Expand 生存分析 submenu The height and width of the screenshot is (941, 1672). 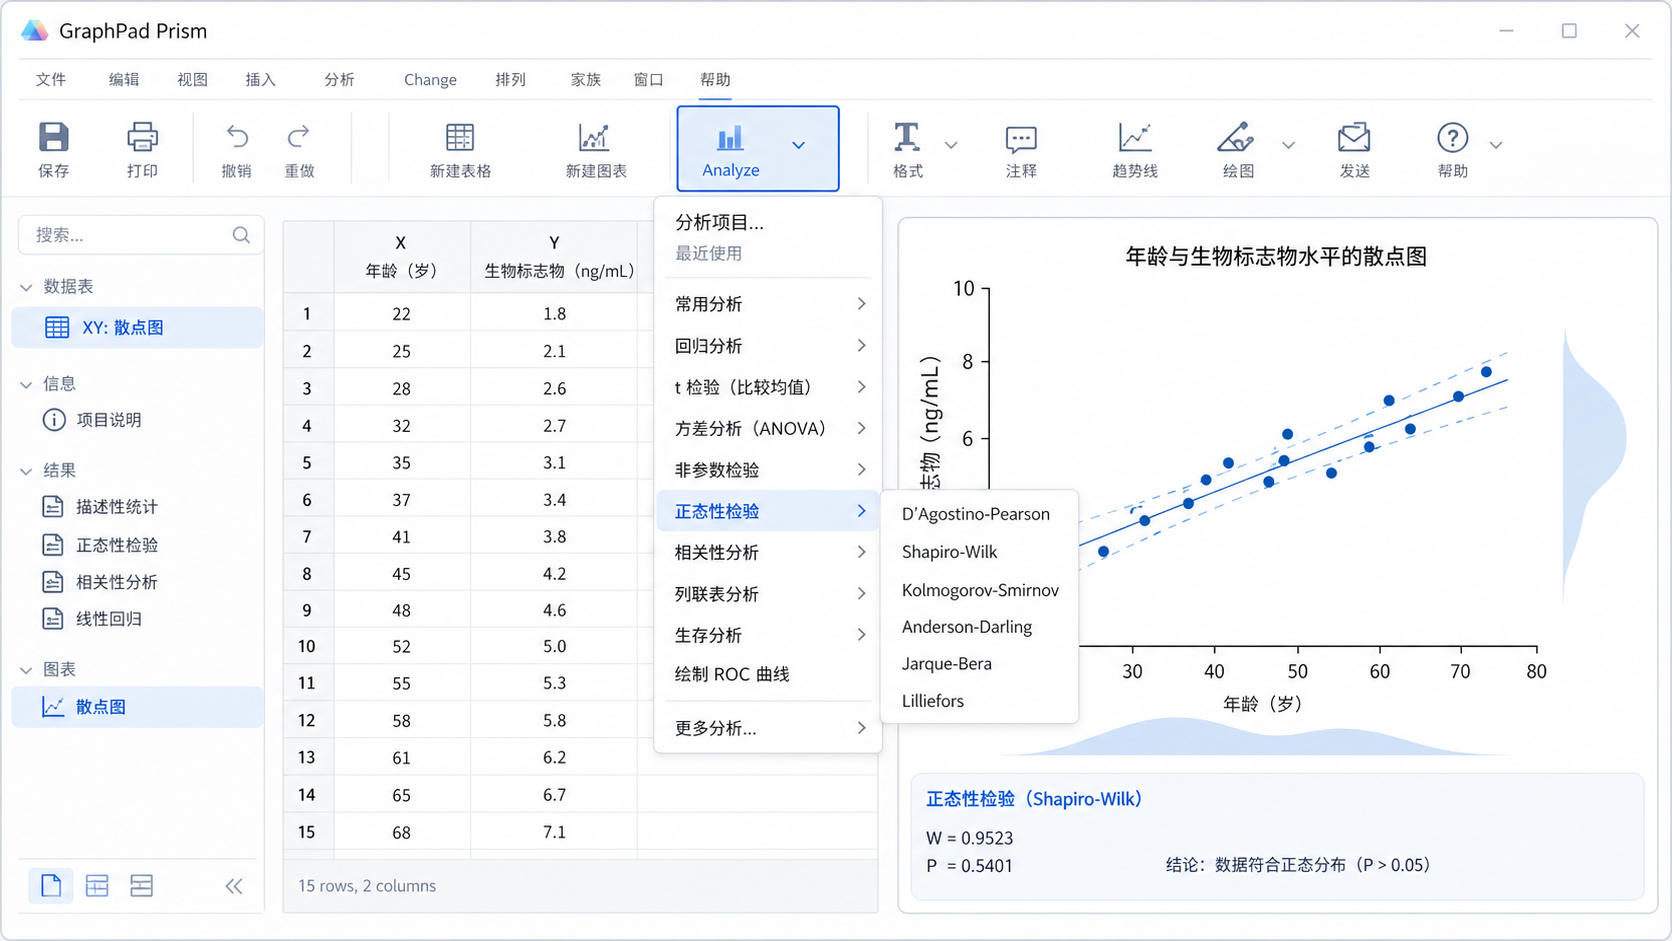(x=768, y=635)
